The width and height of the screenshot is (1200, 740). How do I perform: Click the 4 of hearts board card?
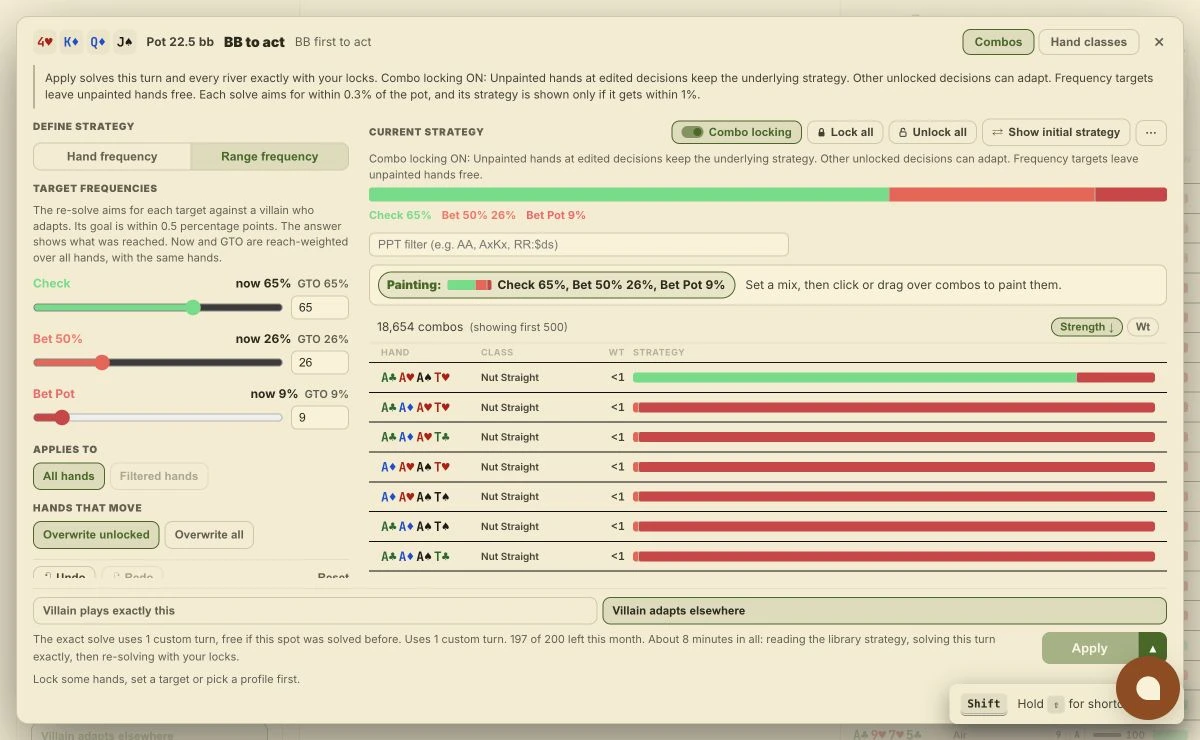(44, 42)
